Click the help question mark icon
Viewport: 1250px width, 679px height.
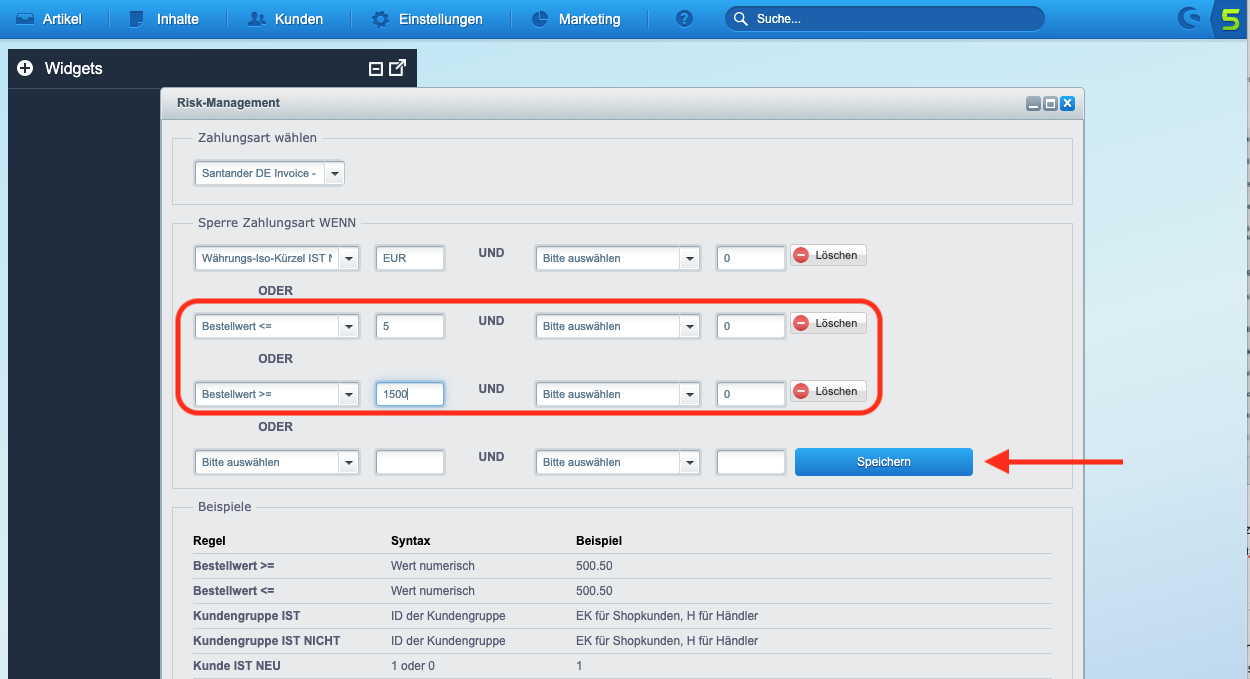(x=684, y=19)
